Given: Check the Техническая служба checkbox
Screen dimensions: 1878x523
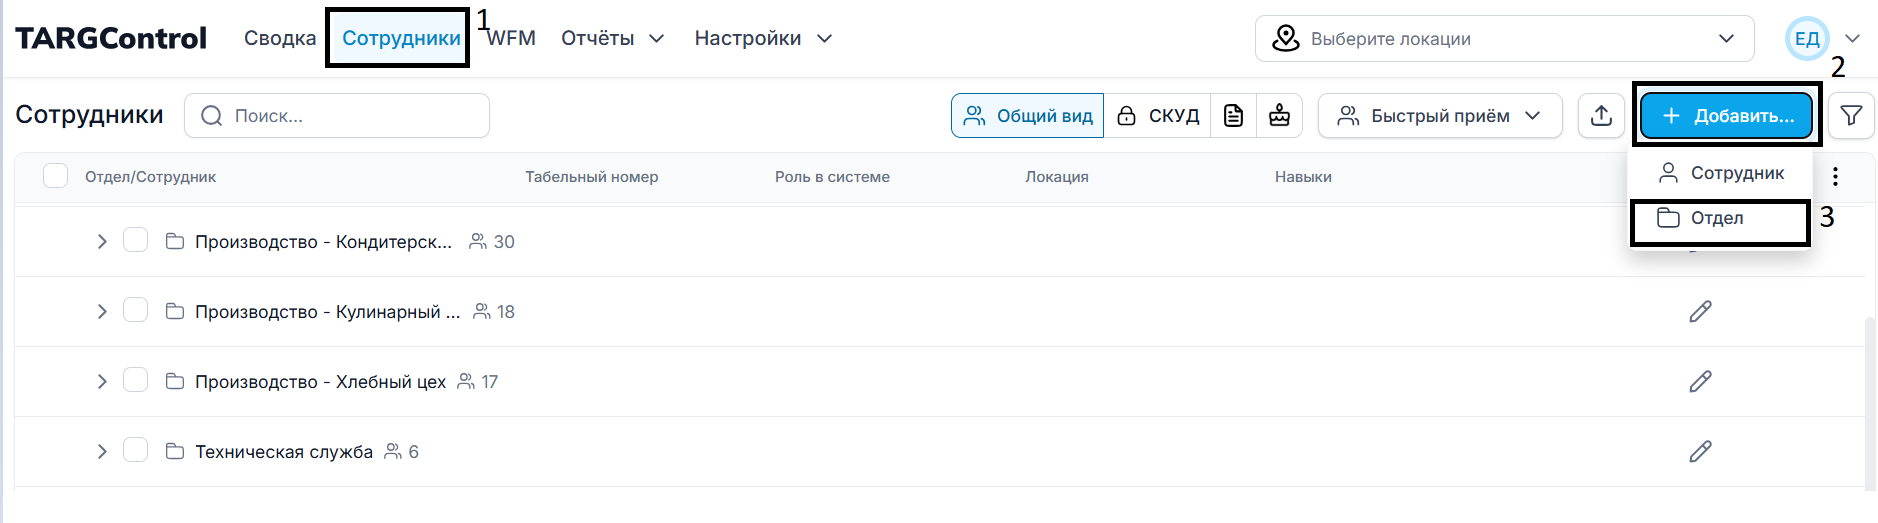Looking at the screenshot, I should coord(135,451).
